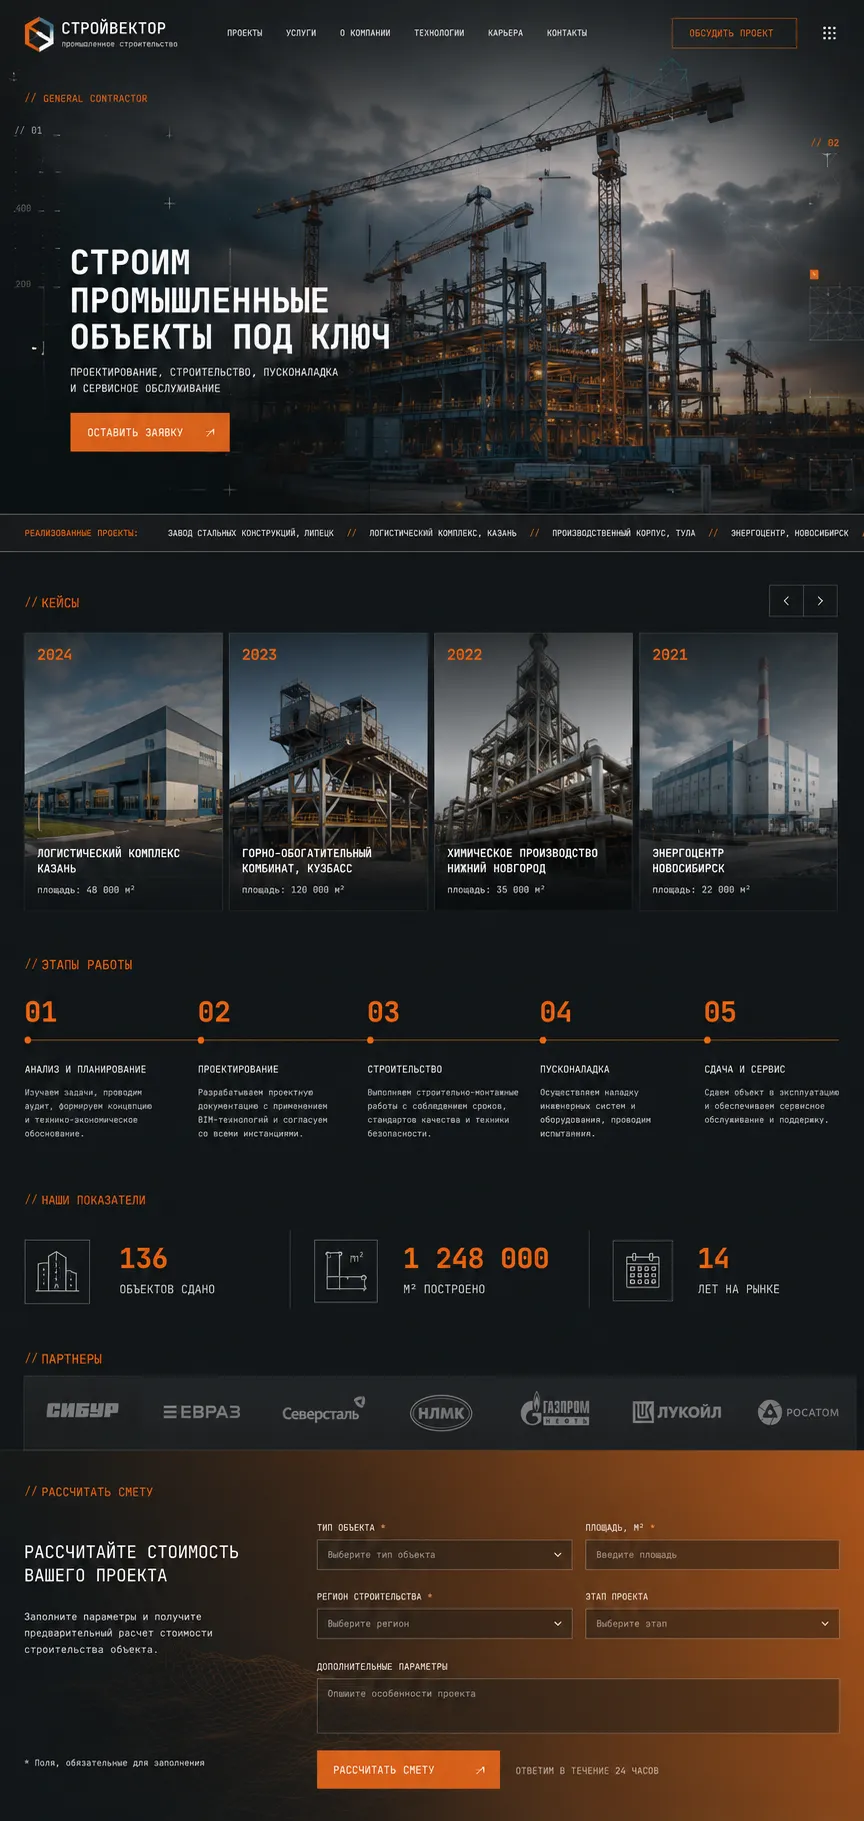Viewport: 864px width, 1821px height.
Task: Click the square meters plan icon
Action: 346,1271
